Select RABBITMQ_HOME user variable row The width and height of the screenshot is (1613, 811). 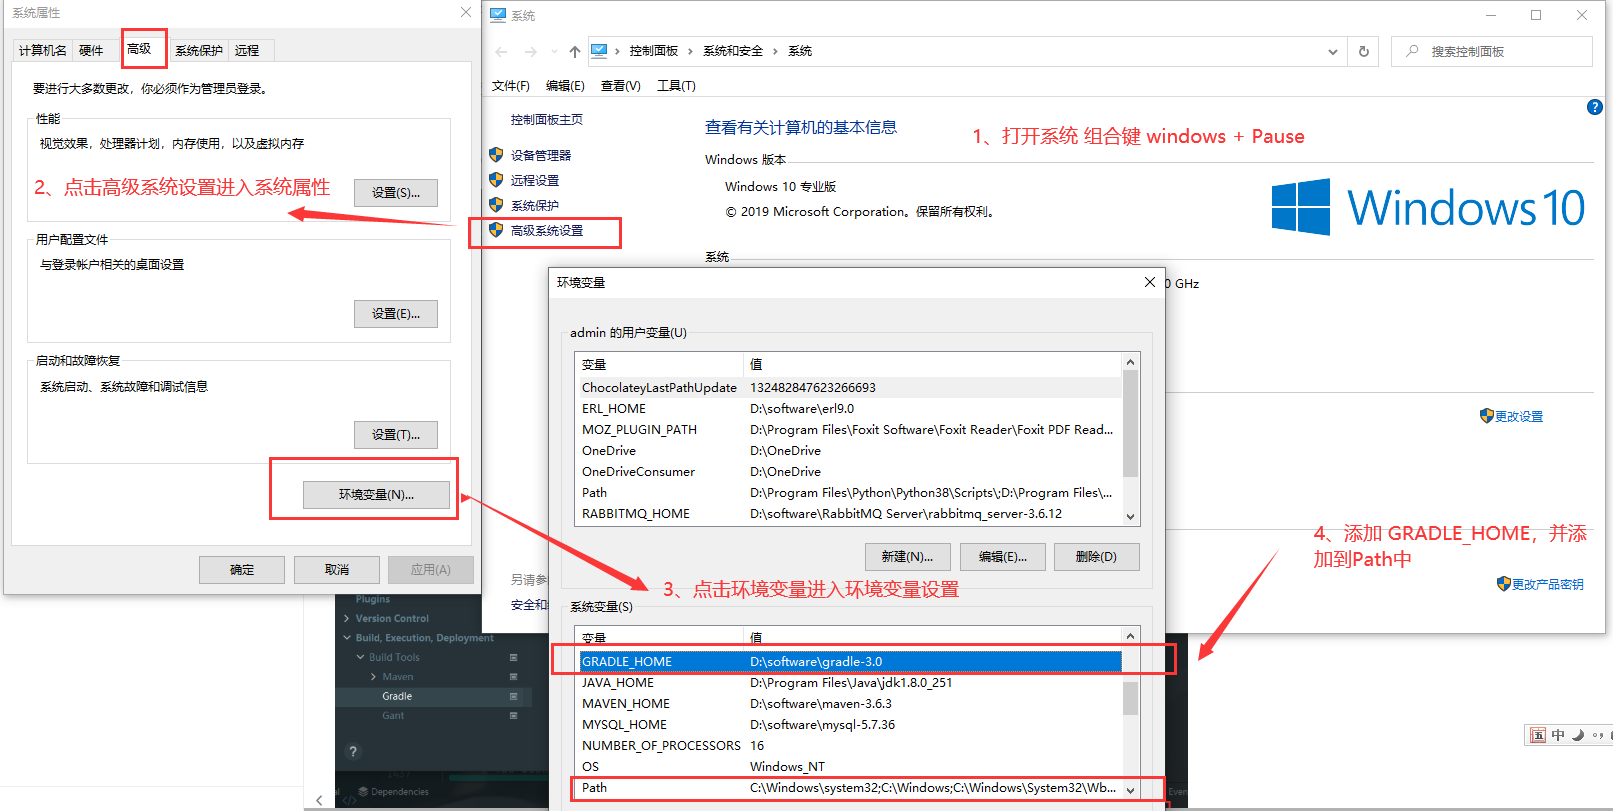tap(850, 514)
